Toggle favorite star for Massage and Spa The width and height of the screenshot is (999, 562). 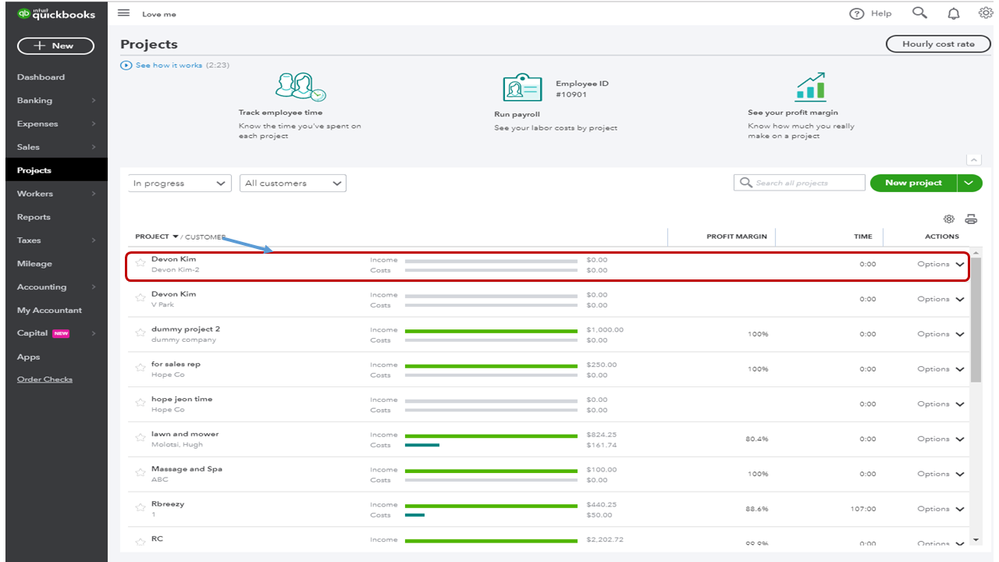141,474
